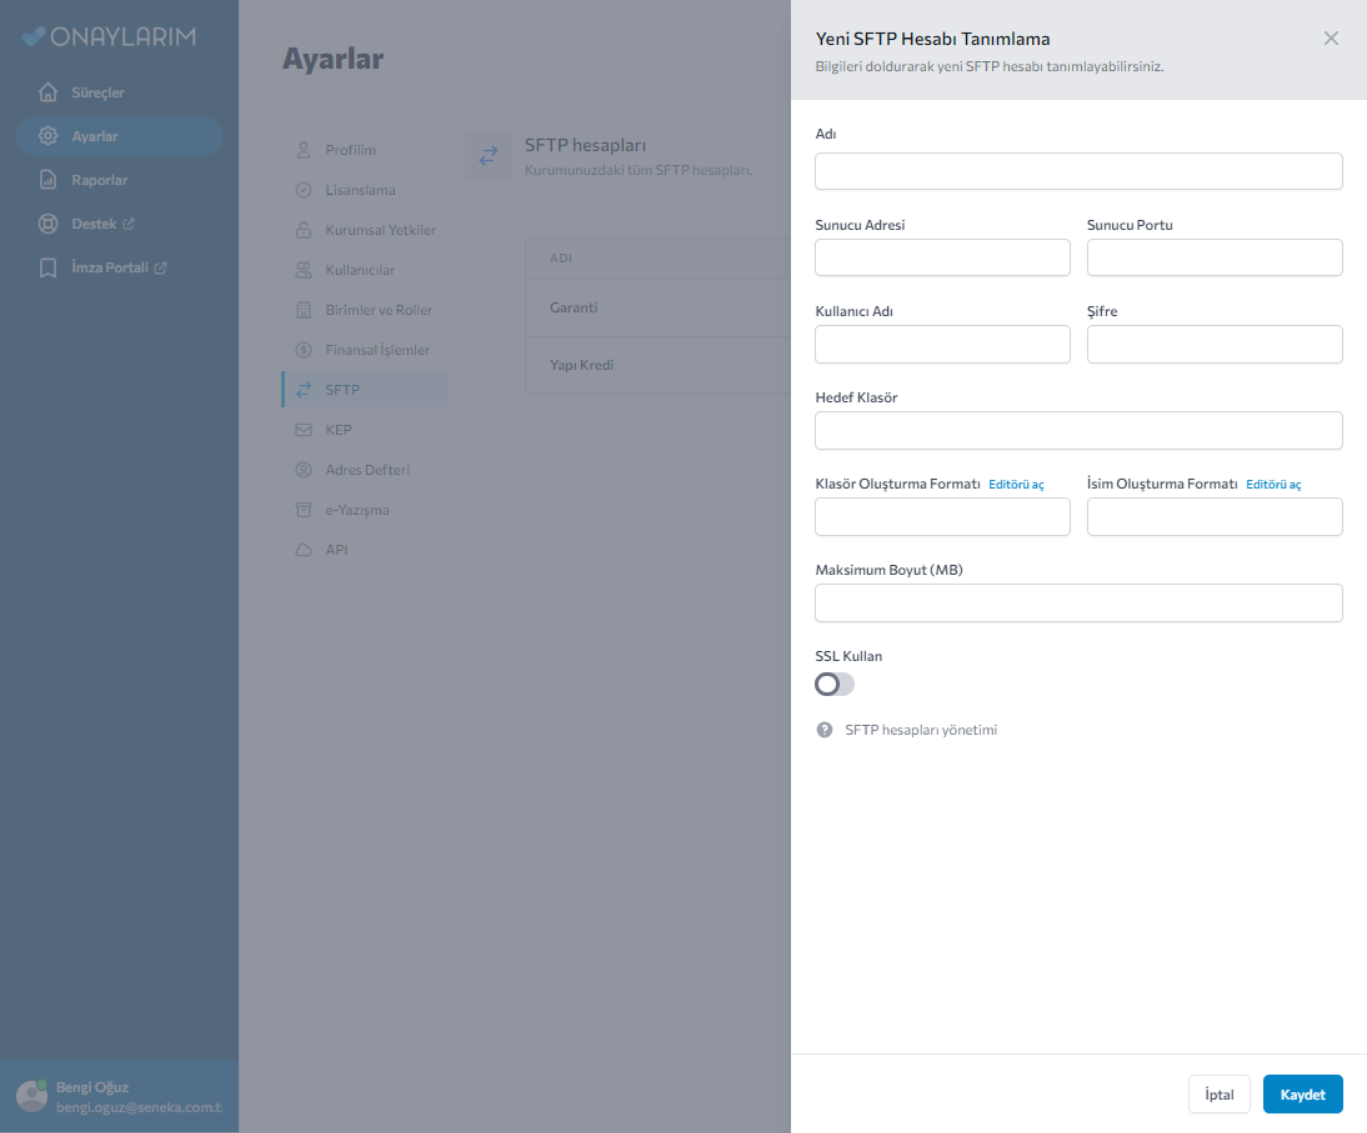This screenshot has width=1367, height=1133.
Task: Open editor for İsim Oluşturma Formatı
Action: (1272, 485)
